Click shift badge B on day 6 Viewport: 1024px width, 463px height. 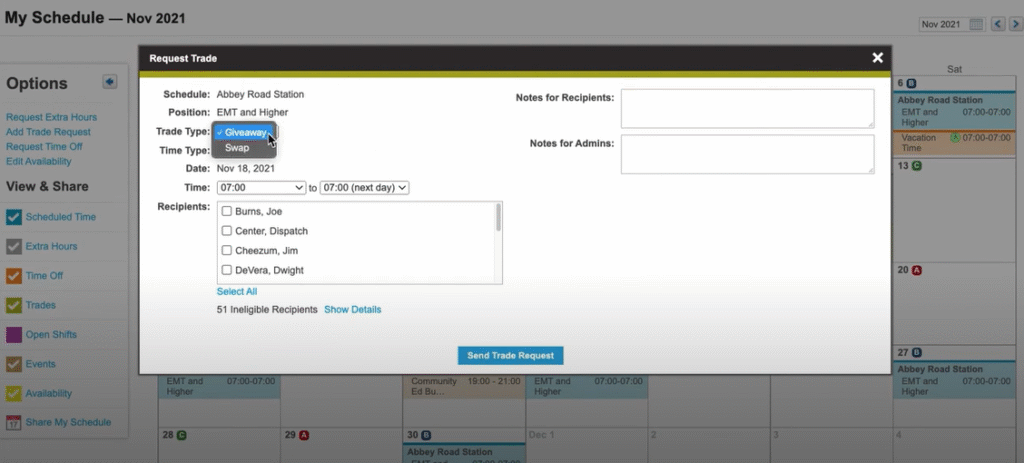click(x=912, y=83)
